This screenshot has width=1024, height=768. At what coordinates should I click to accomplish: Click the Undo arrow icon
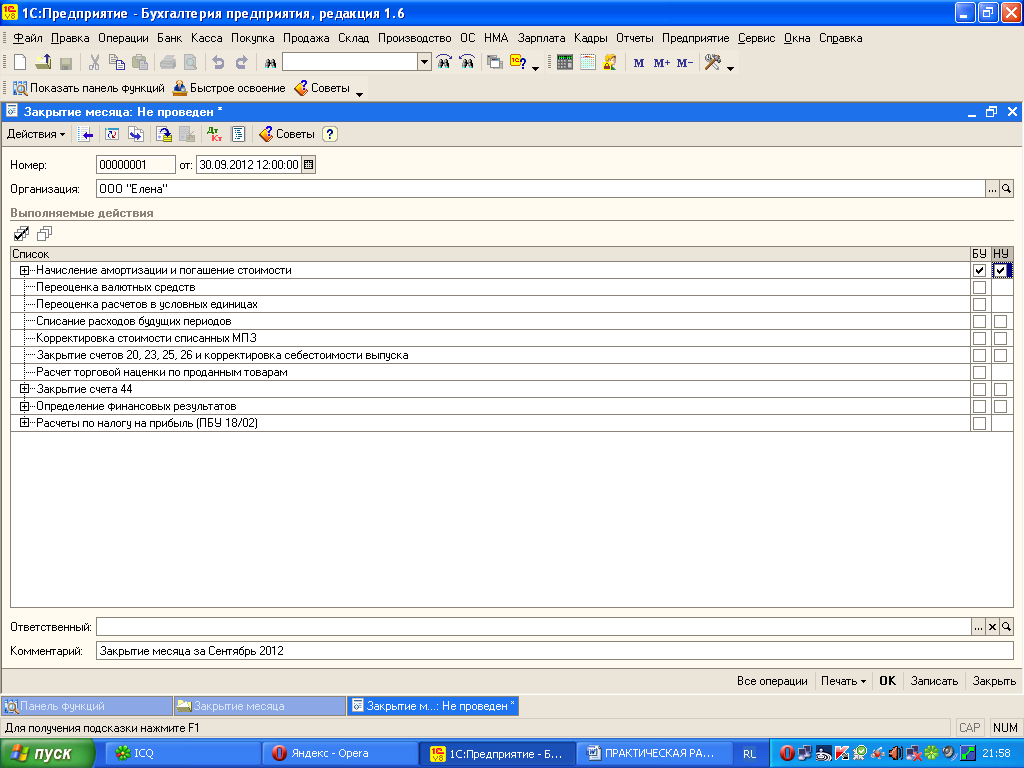click(218, 63)
